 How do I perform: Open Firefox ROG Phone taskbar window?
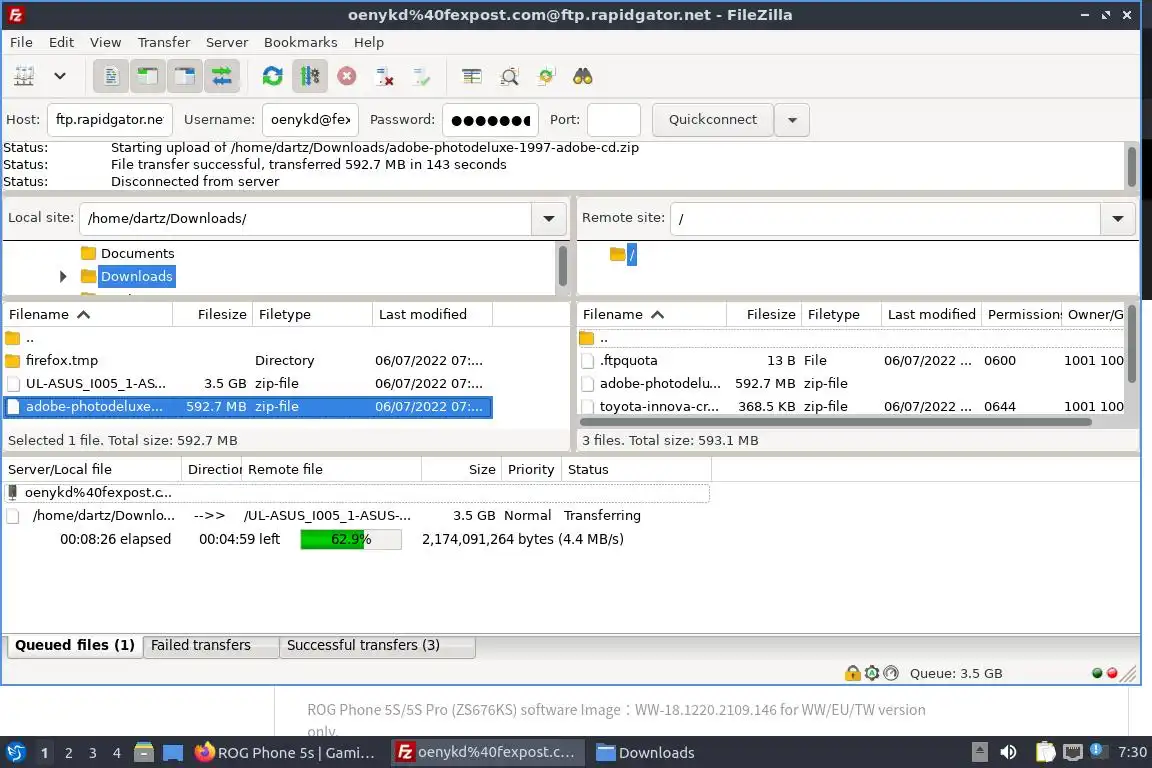(286, 753)
